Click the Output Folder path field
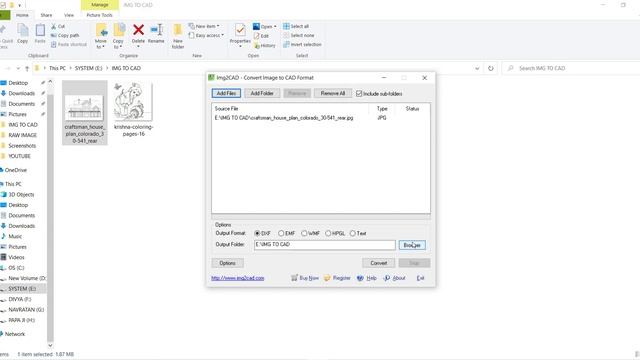Image resolution: width=640 pixels, height=360 pixels. point(324,245)
